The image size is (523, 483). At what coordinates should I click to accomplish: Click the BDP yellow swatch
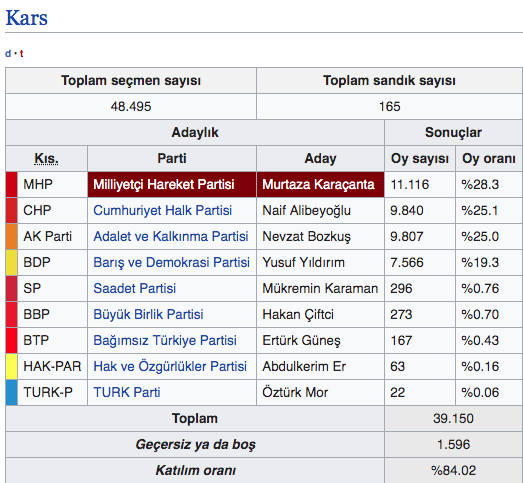click(x=11, y=263)
